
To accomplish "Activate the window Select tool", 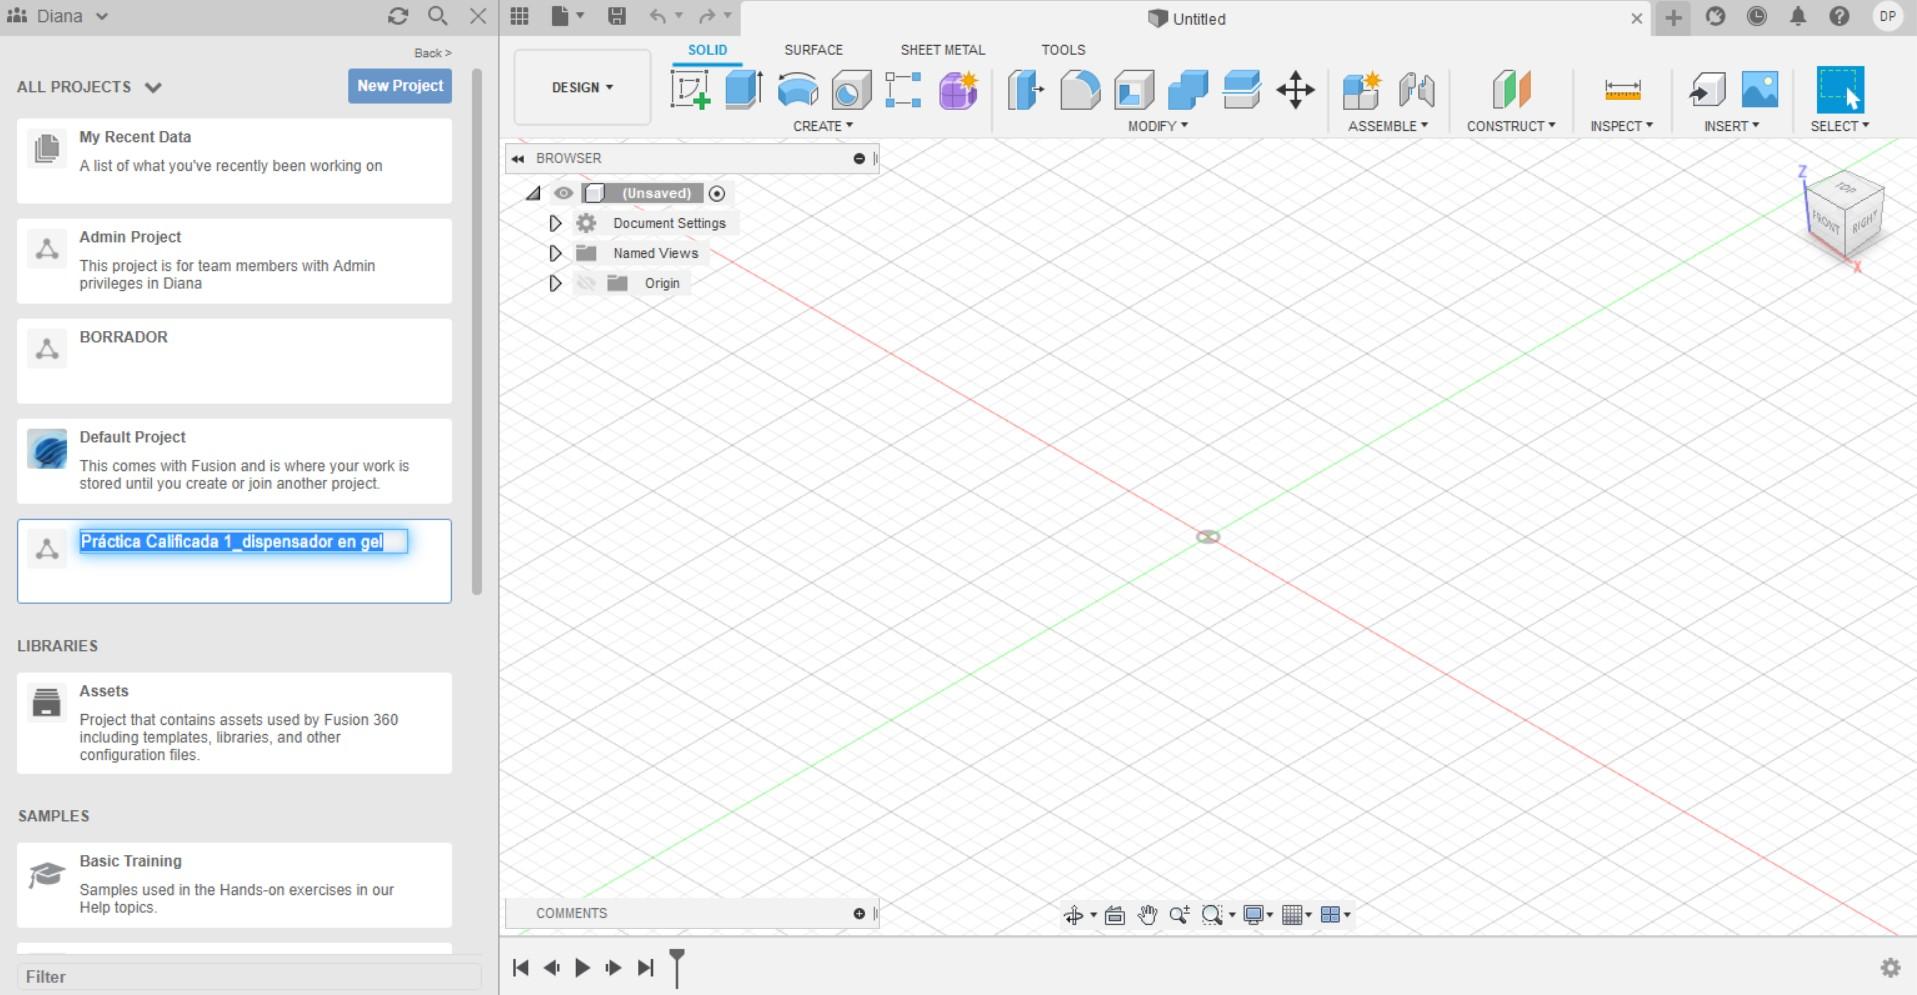I will 1839,90.
